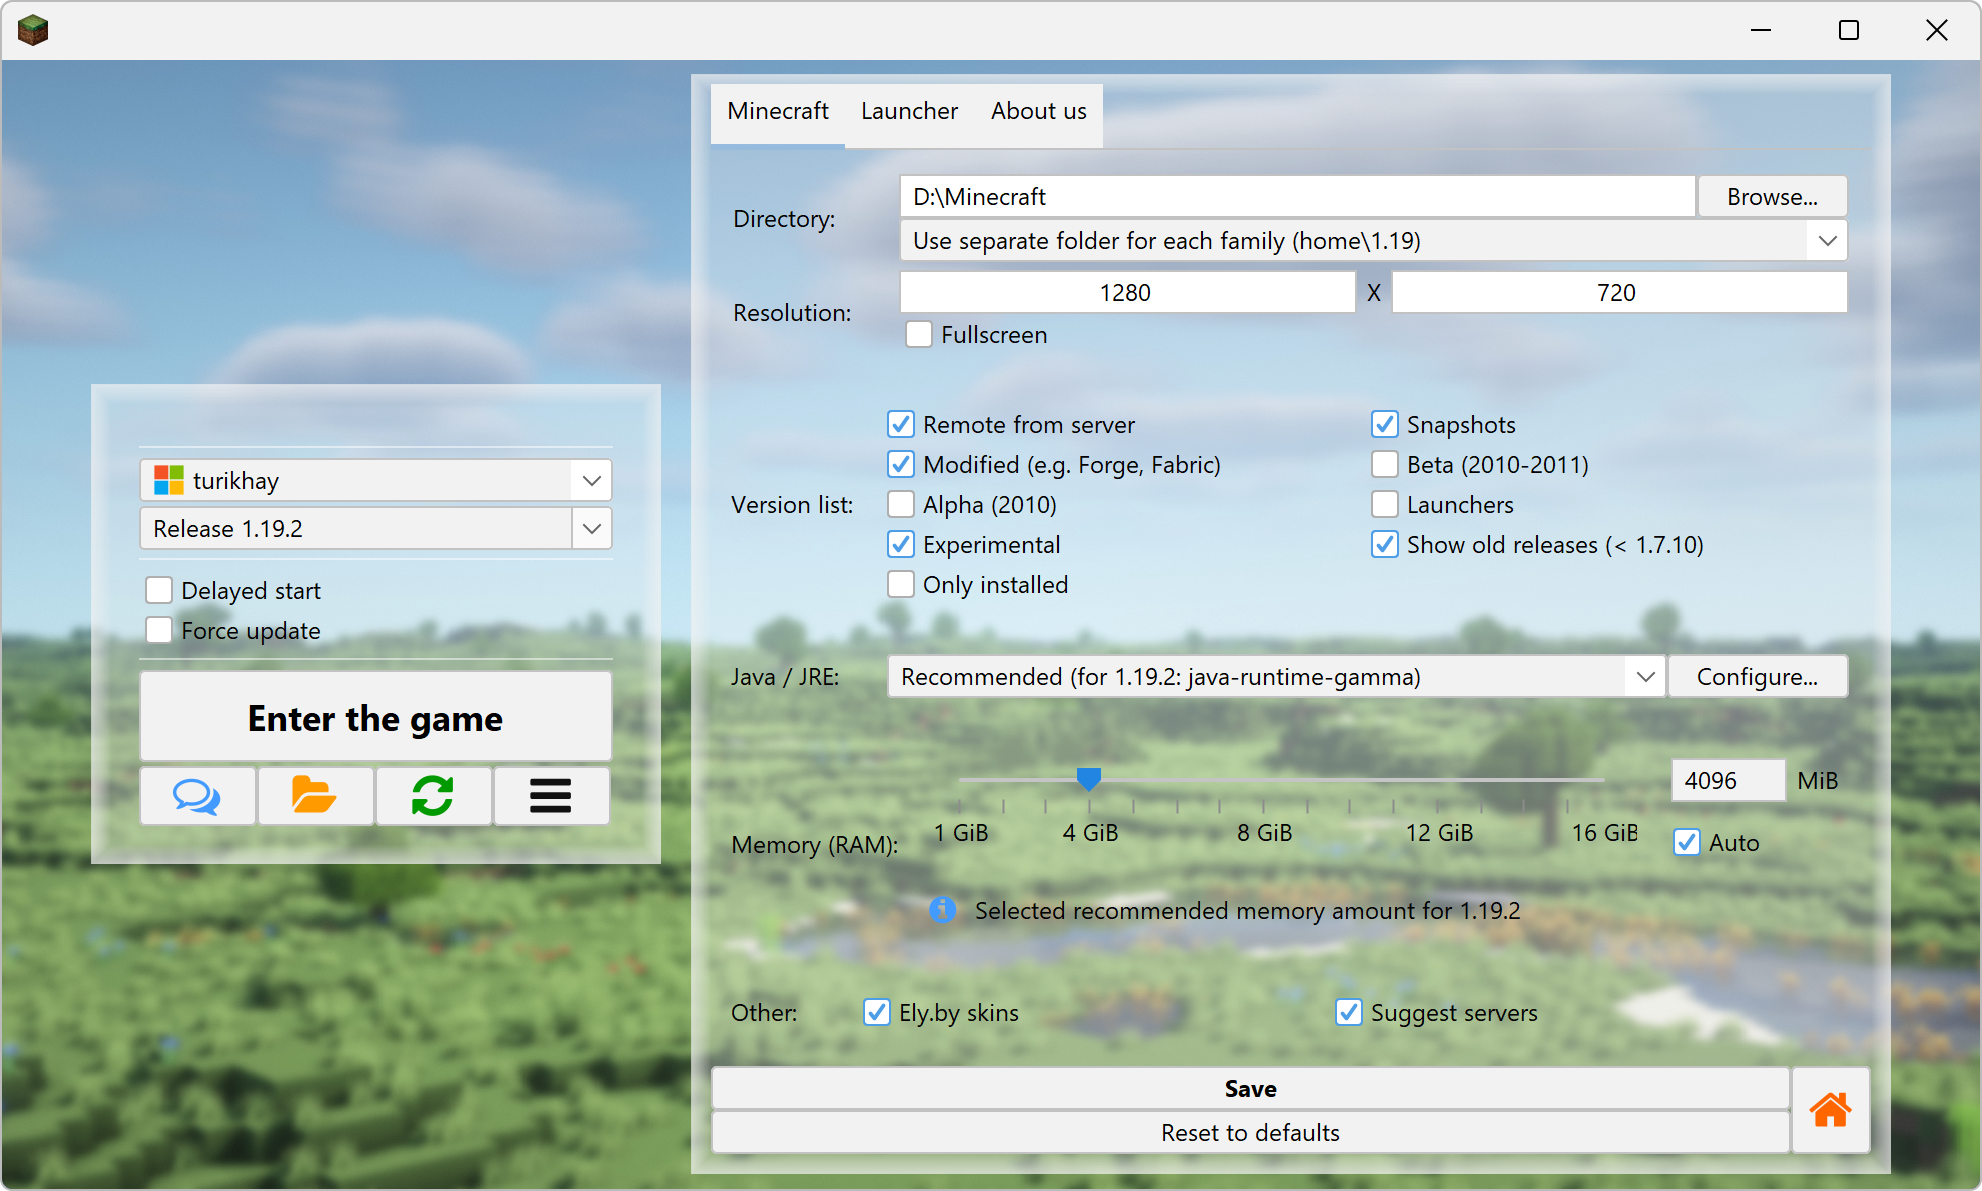
Task: Drag the Memory RAM slider
Action: coord(1090,779)
